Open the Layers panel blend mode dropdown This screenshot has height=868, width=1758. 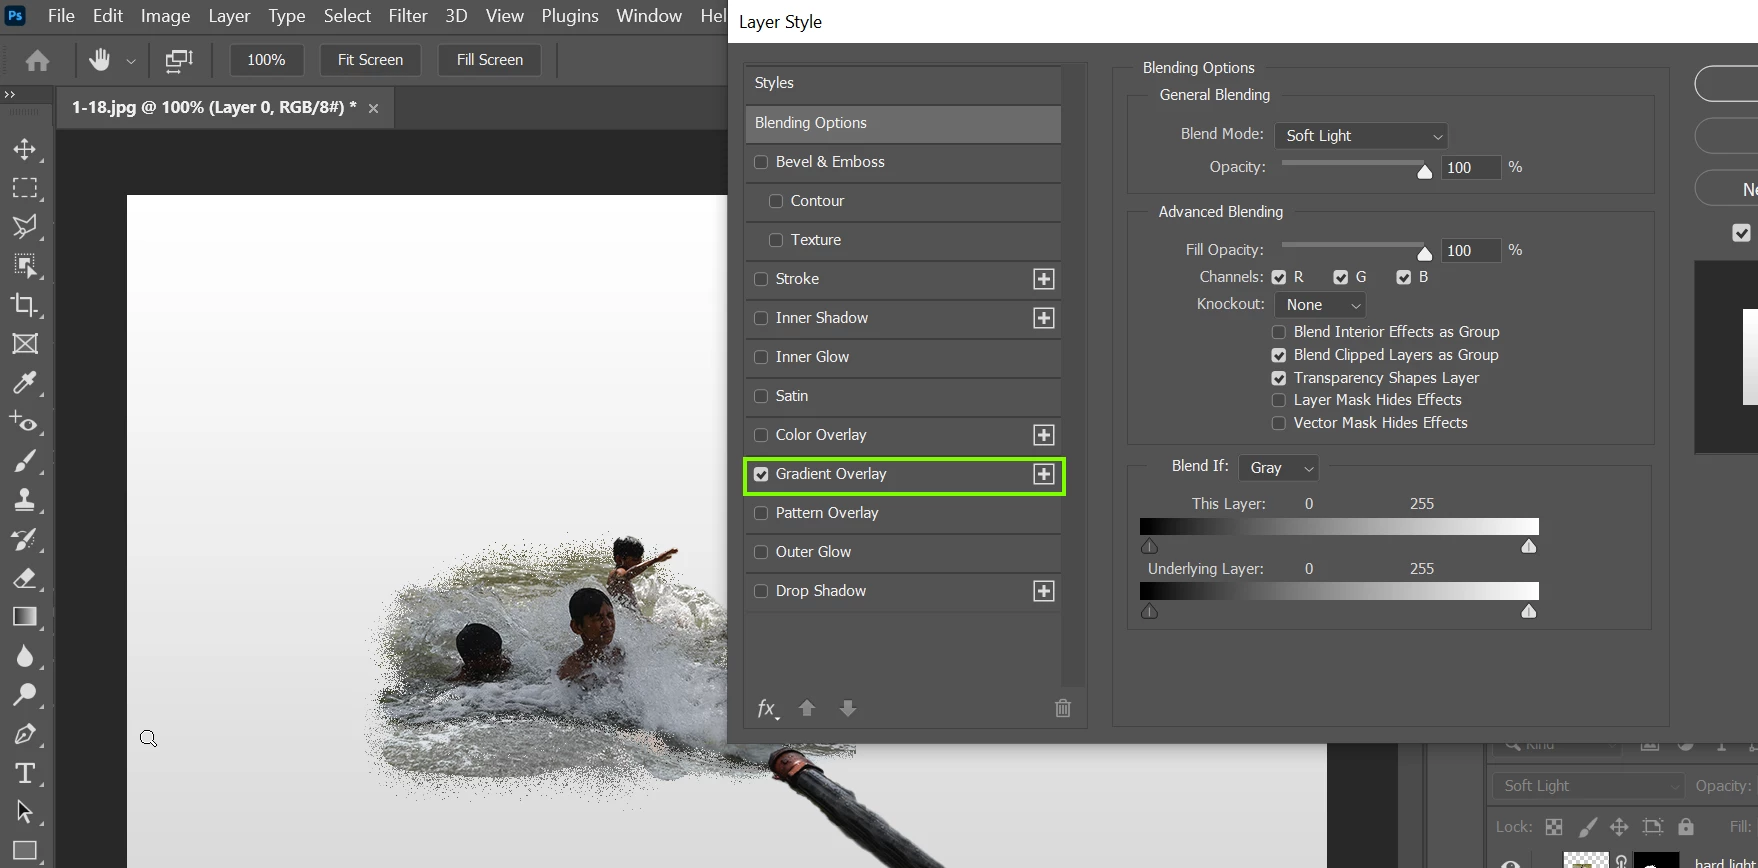tap(1588, 786)
